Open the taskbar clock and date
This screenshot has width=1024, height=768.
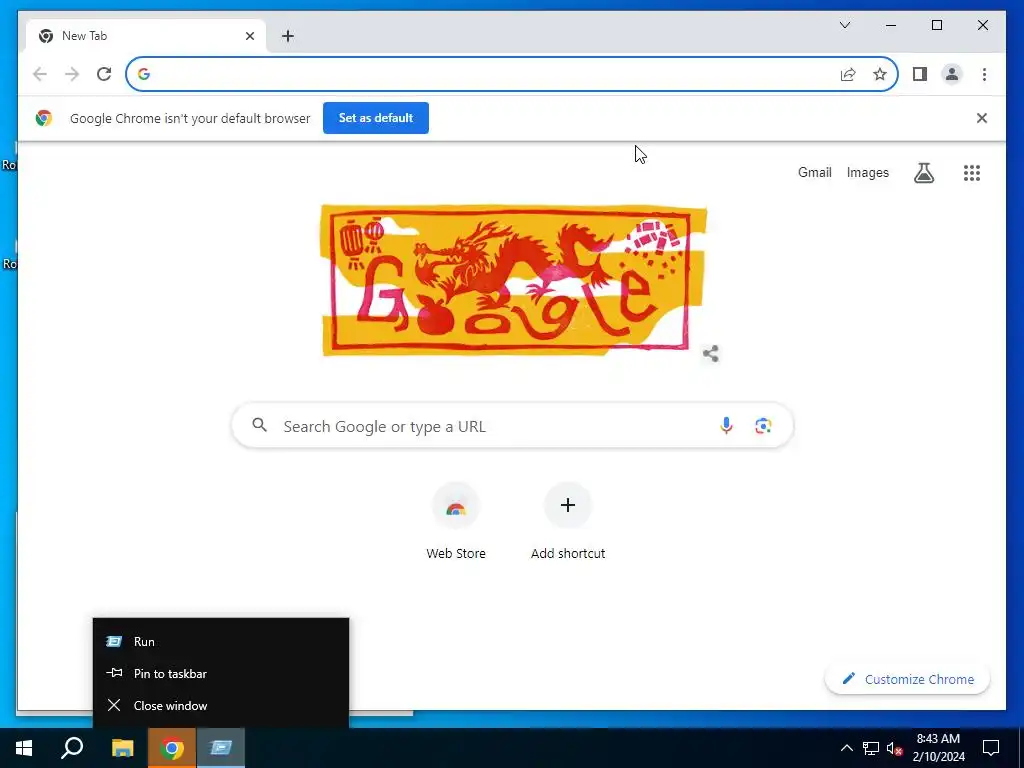point(938,748)
